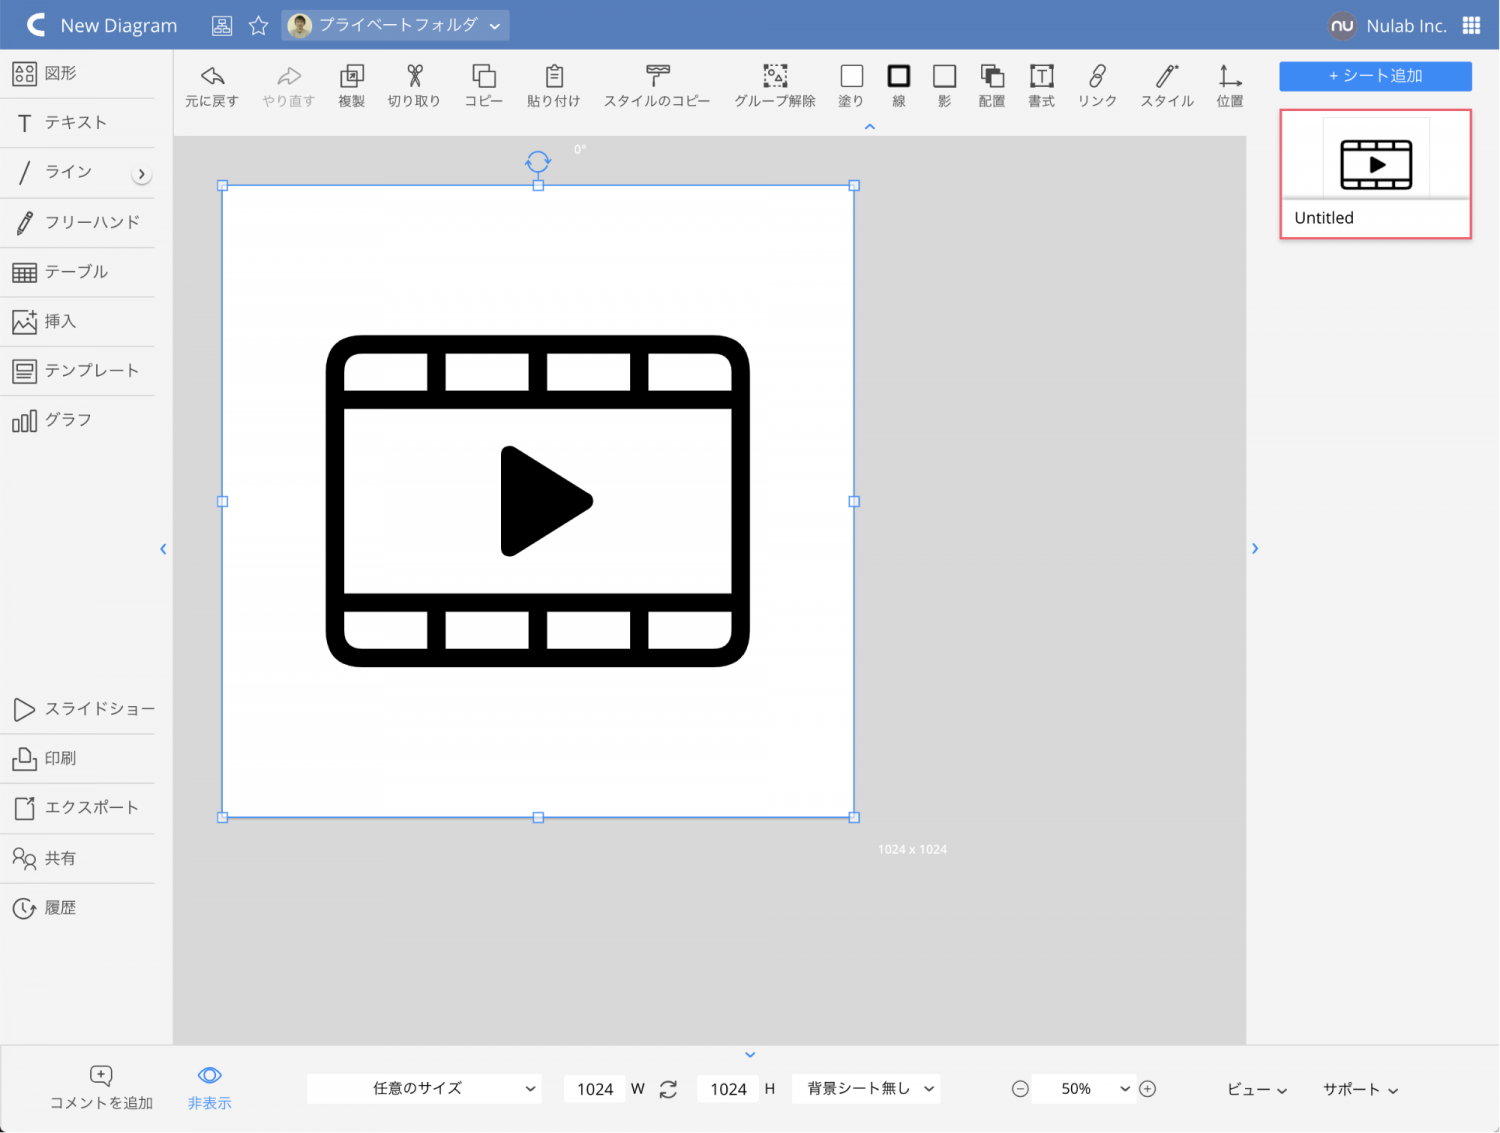The width and height of the screenshot is (1500, 1133).
Task: Select the Cut (切り取り) scissors icon
Action: [x=414, y=77]
